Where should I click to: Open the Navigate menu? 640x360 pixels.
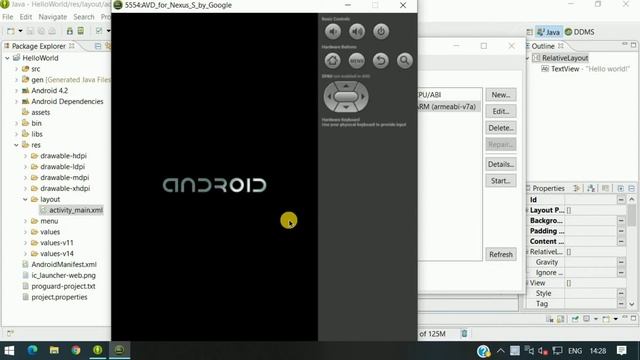(53, 17)
